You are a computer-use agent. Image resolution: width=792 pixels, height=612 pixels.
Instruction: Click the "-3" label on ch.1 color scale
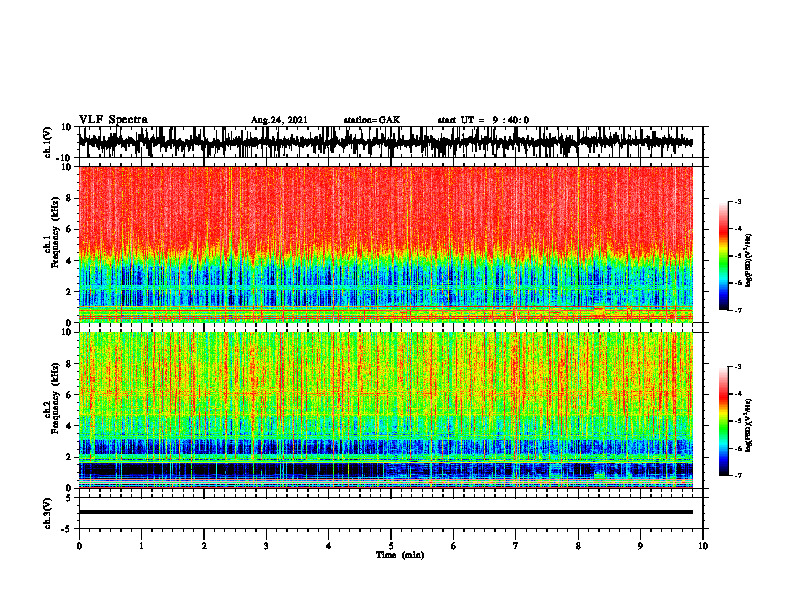738,201
